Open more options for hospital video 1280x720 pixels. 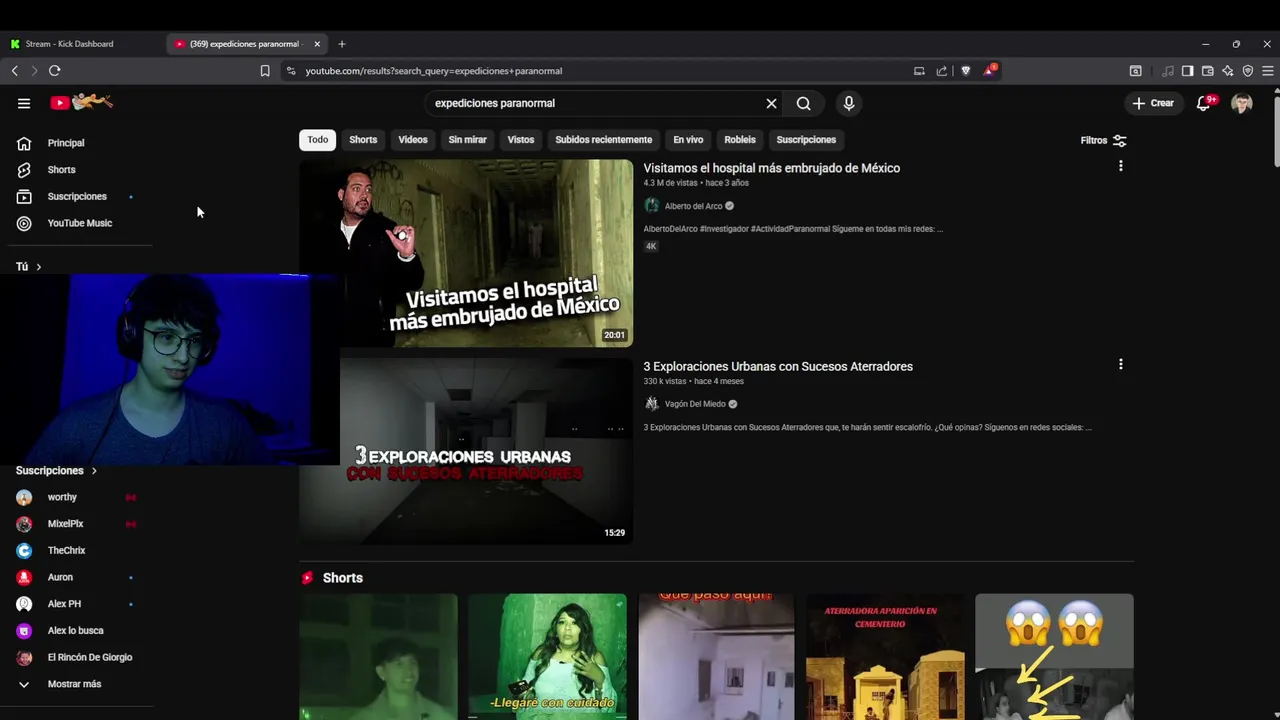pyautogui.click(x=1121, y=166)
